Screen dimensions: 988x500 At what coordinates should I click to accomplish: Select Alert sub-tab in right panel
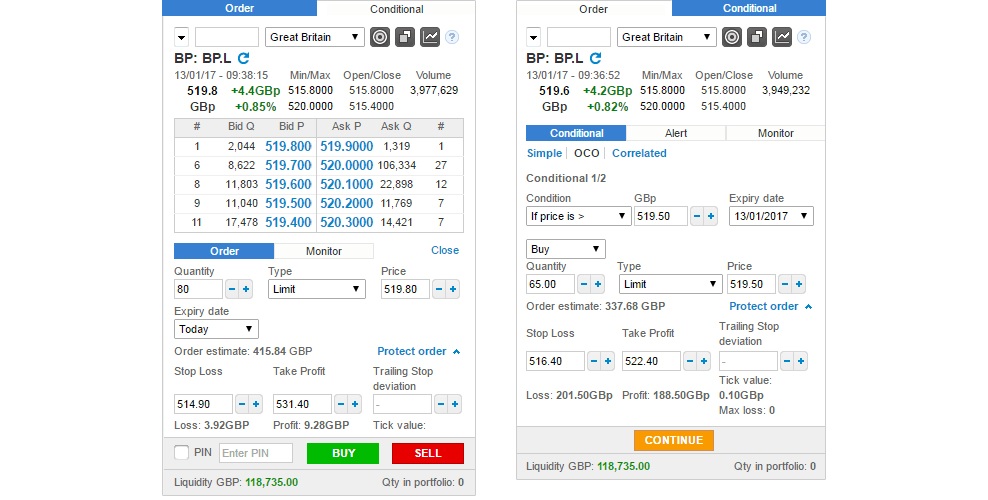pos(676,133)
